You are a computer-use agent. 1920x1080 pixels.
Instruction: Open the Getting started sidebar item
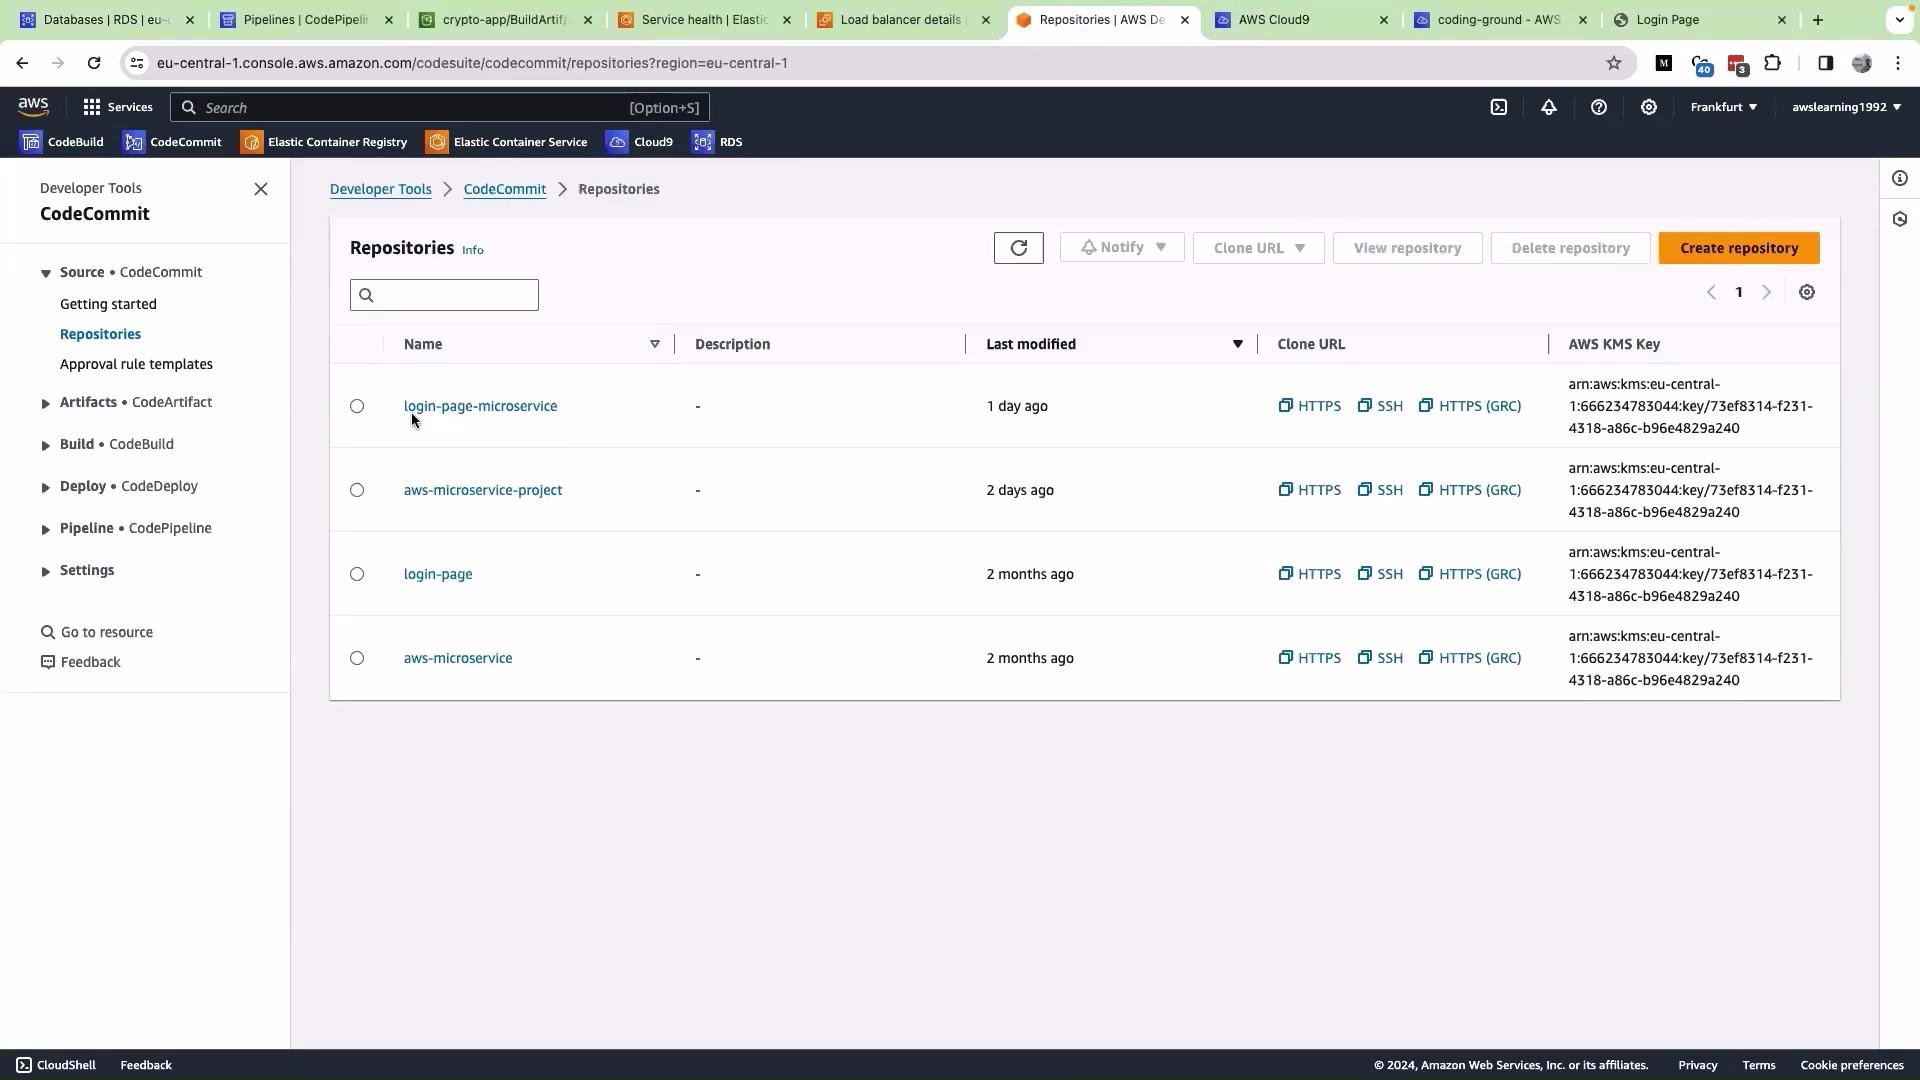click(x=108, y=304)
